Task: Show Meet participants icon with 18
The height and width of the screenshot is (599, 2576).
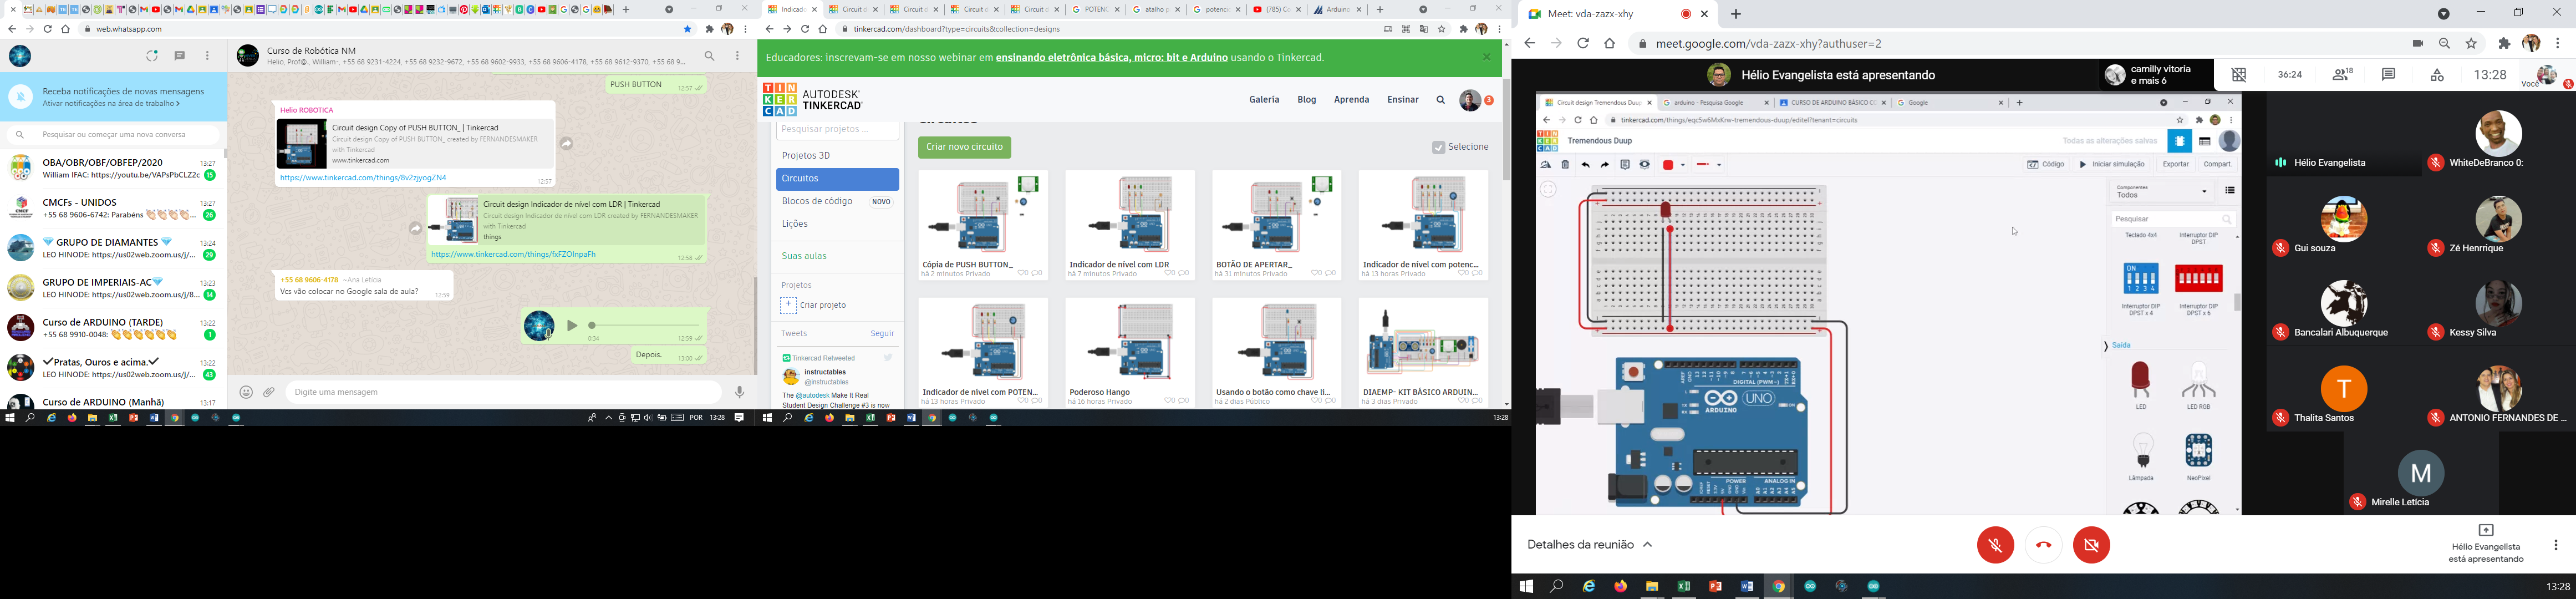Action: (2343, 75)
